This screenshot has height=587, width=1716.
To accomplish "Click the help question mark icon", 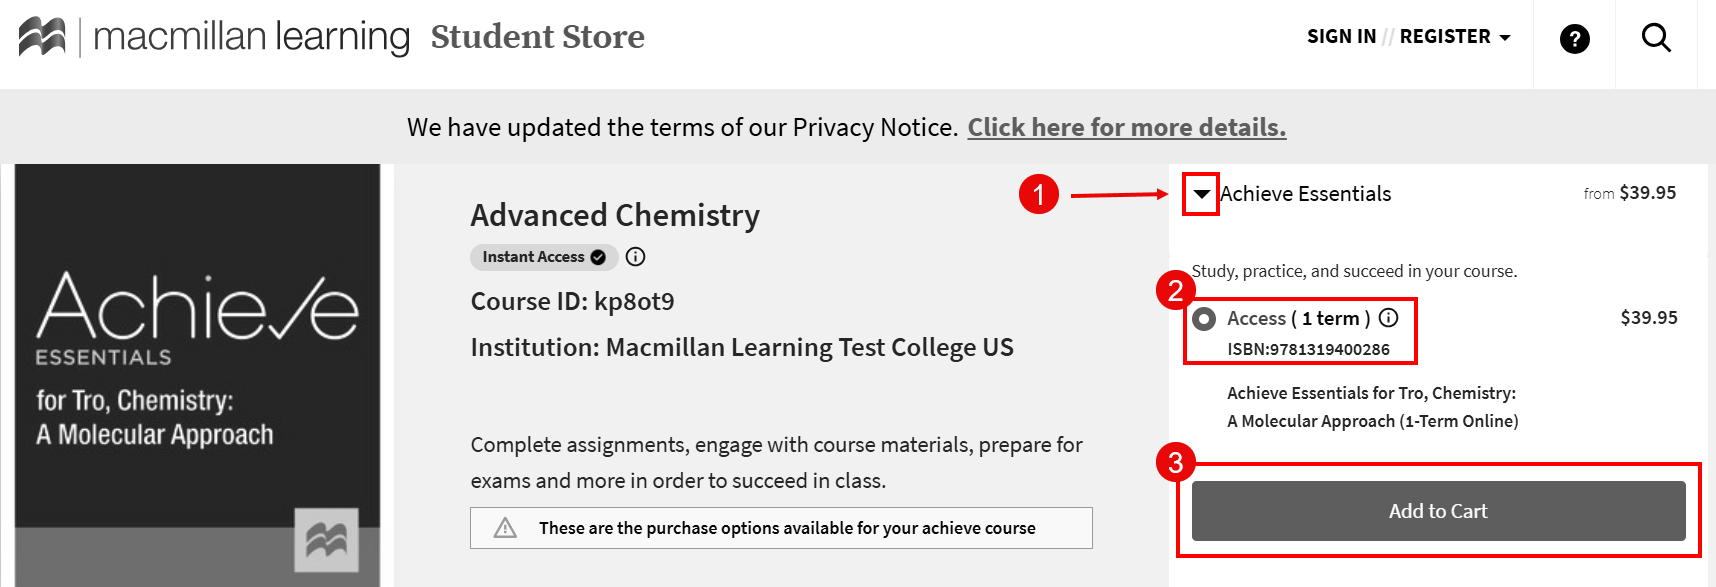I will [1573, 38].
